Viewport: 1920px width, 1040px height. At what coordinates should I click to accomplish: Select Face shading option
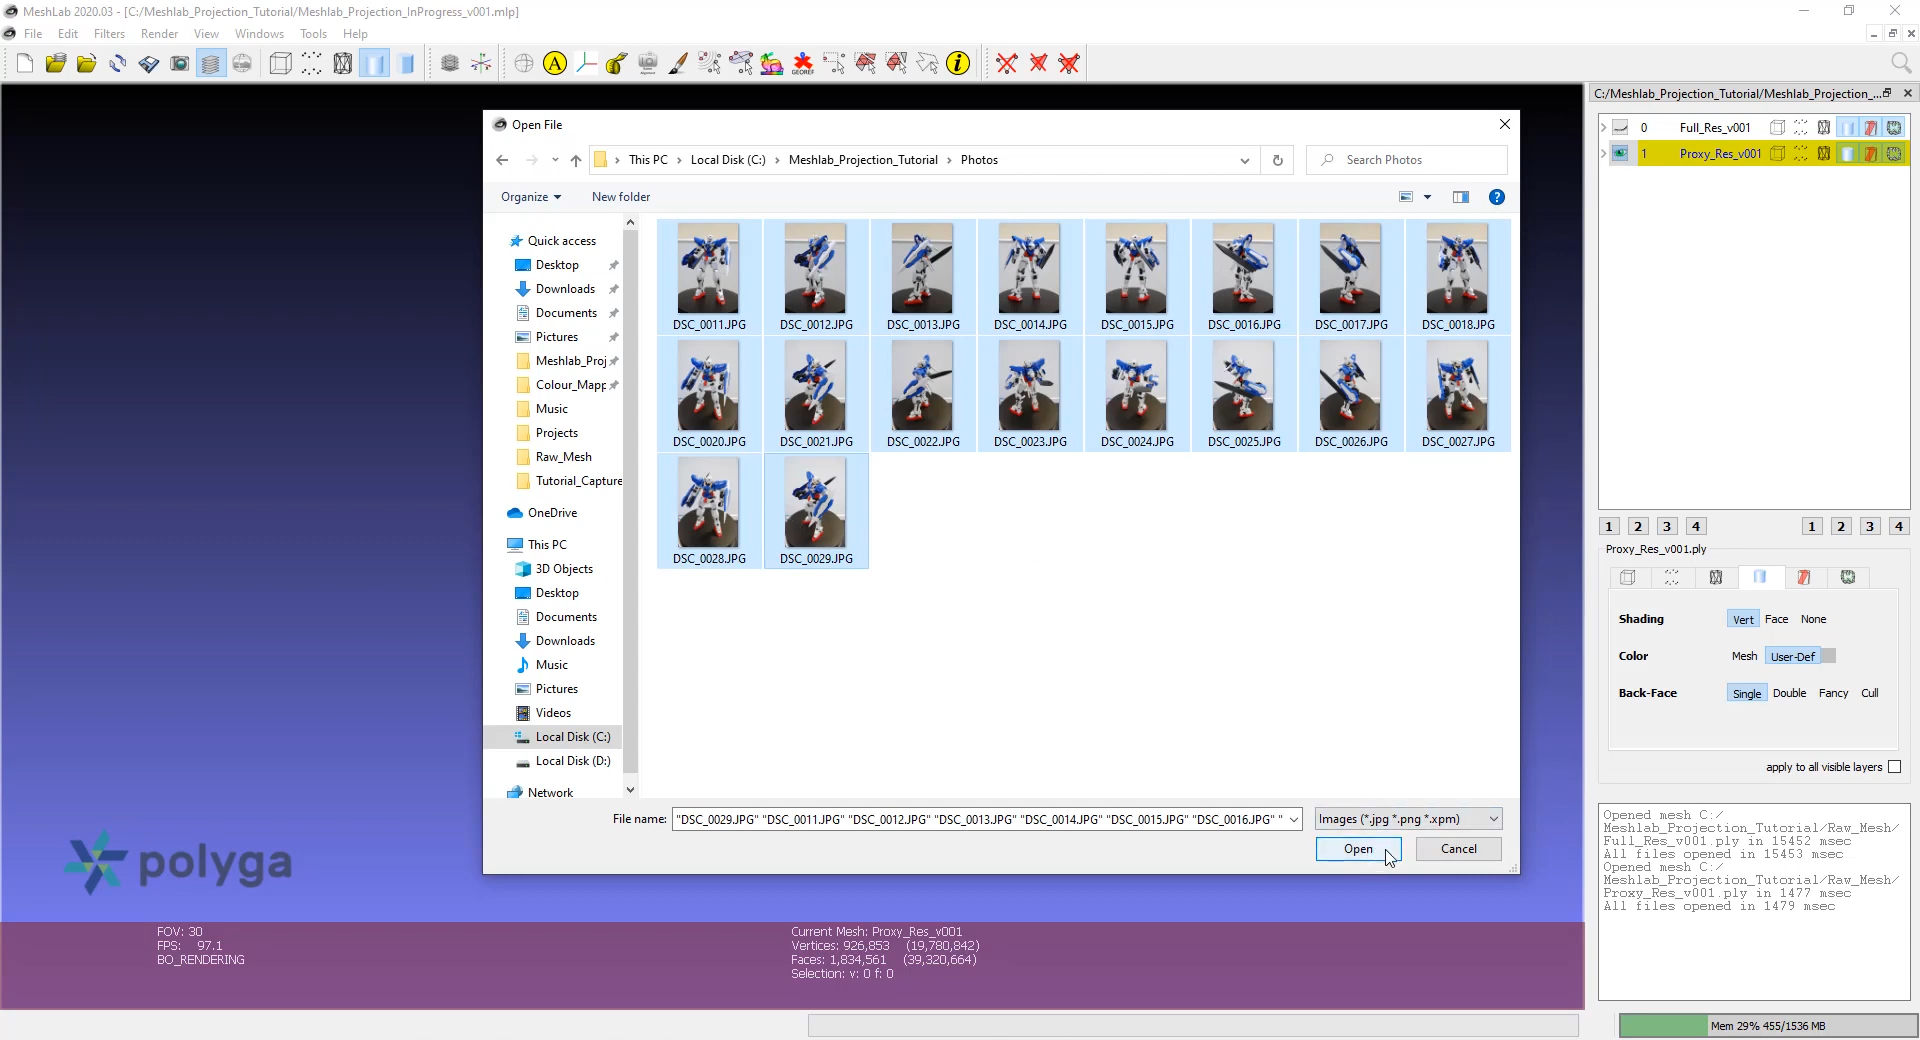point(1776,619)
